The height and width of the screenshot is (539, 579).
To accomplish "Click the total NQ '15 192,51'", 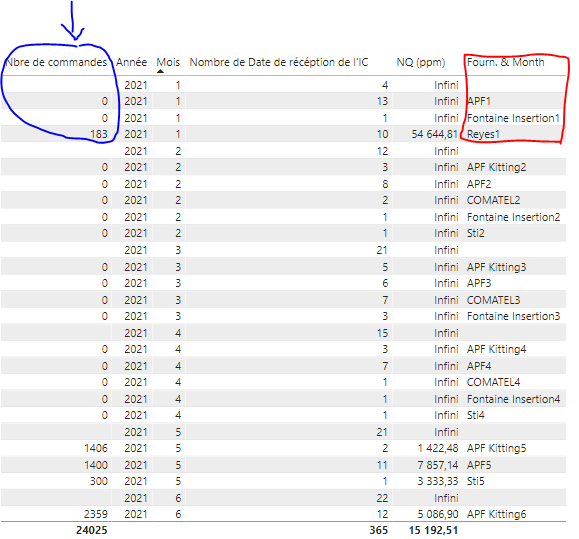I will [x=434, y=531].
